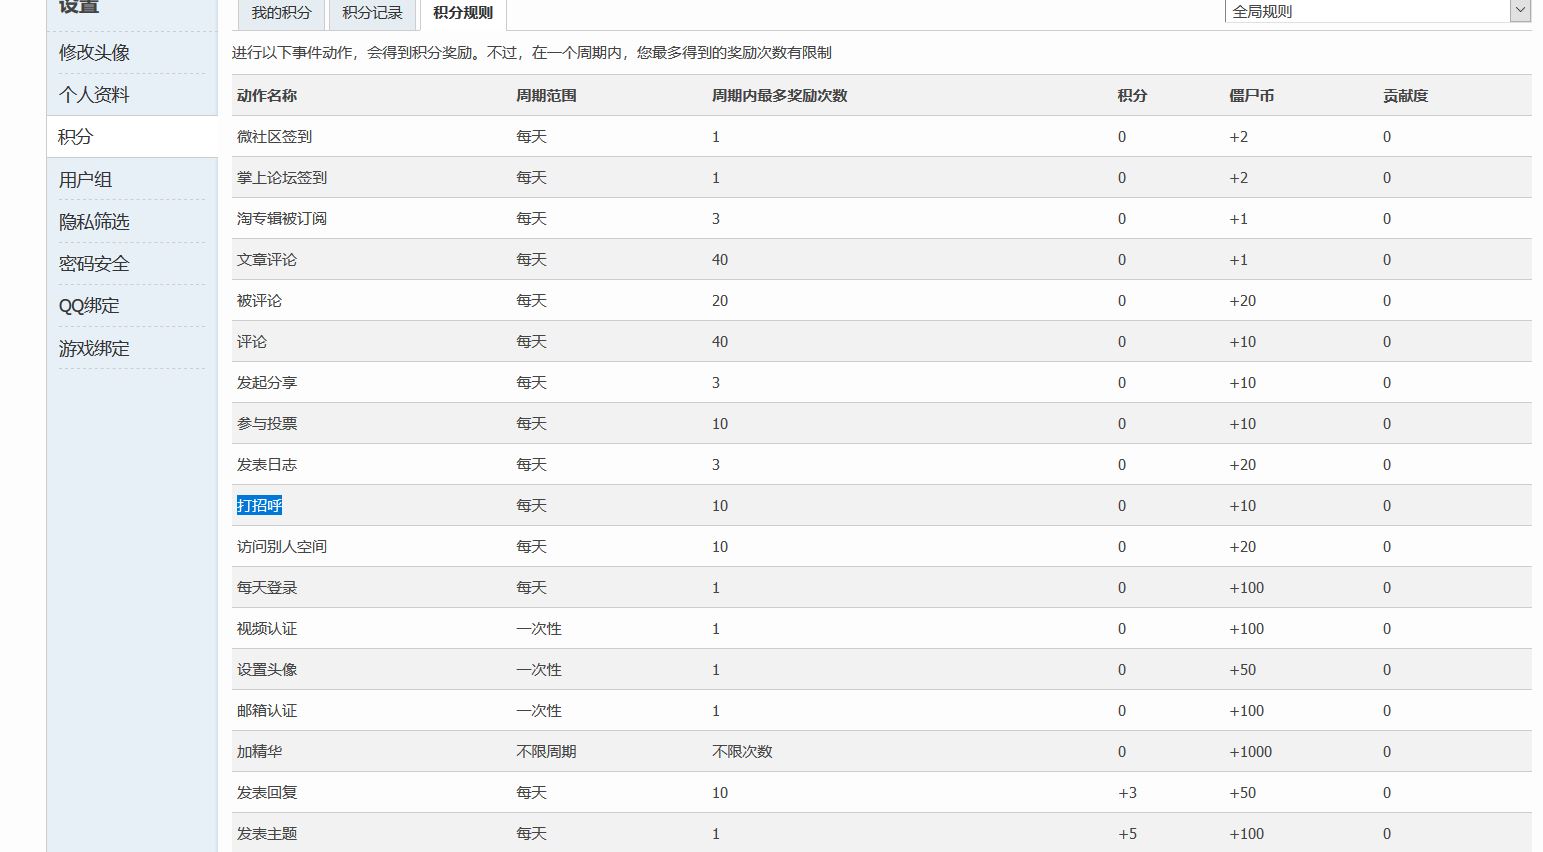Screen dimensions: 1543x852
Task: Open 修改头像 in the sidebar
Action: pyautogui.click(x=94, y=53)
